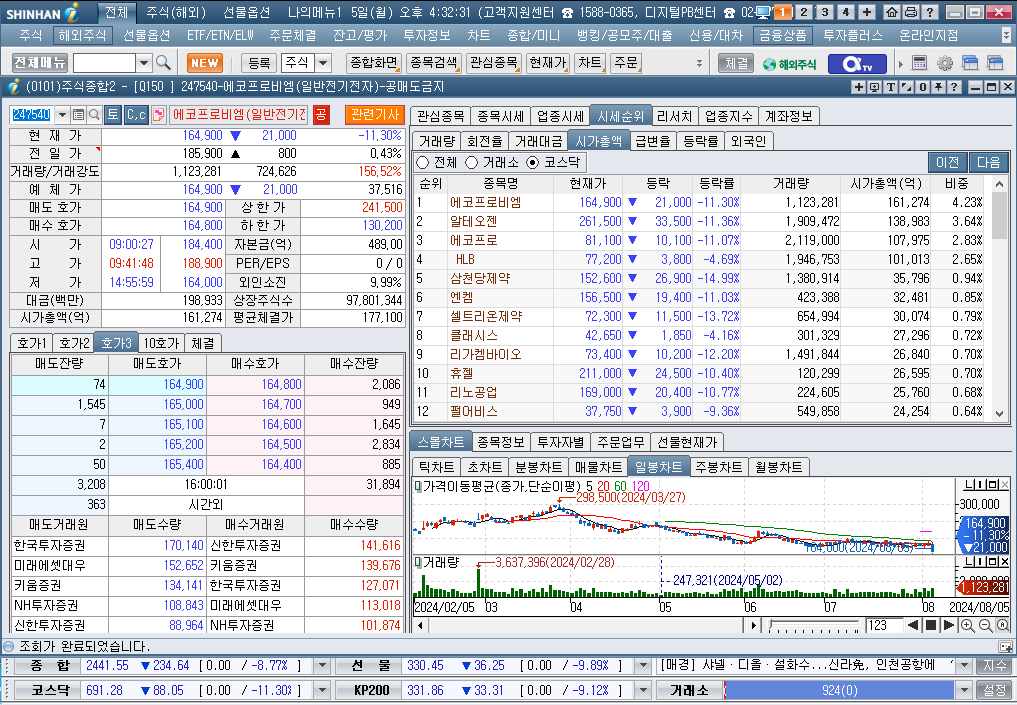Open the calculator icon in the toolbar
The width and height of the screenshot is (1017, 705).
[x=919, y=63]
